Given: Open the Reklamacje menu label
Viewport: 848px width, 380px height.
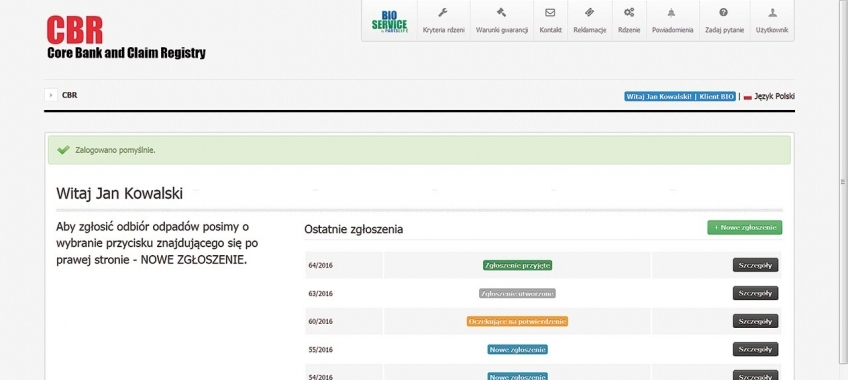Looking at the screenshot, I should [589, 30].
